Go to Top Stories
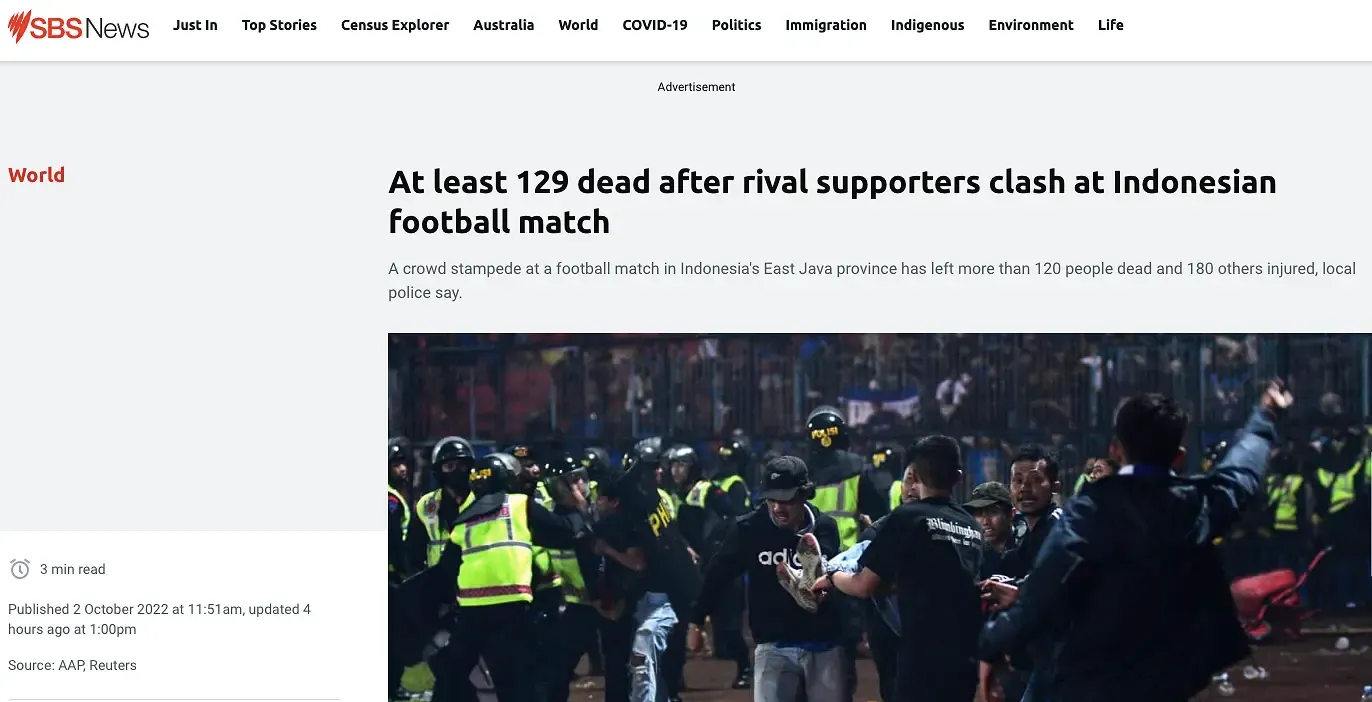 tap(279, 25)
